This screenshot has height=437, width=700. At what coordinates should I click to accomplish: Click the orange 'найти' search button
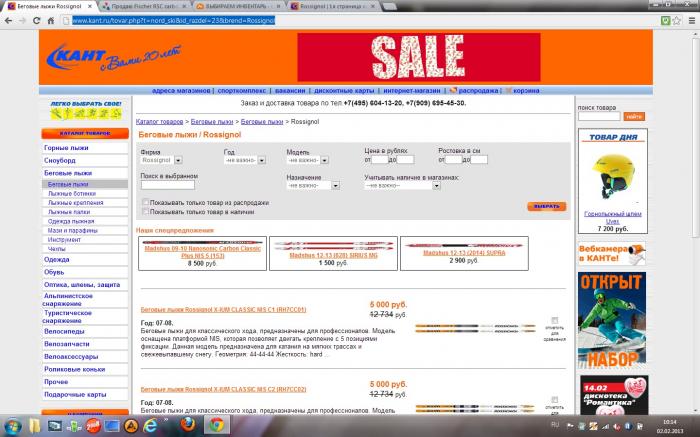[x=634, y=117]
